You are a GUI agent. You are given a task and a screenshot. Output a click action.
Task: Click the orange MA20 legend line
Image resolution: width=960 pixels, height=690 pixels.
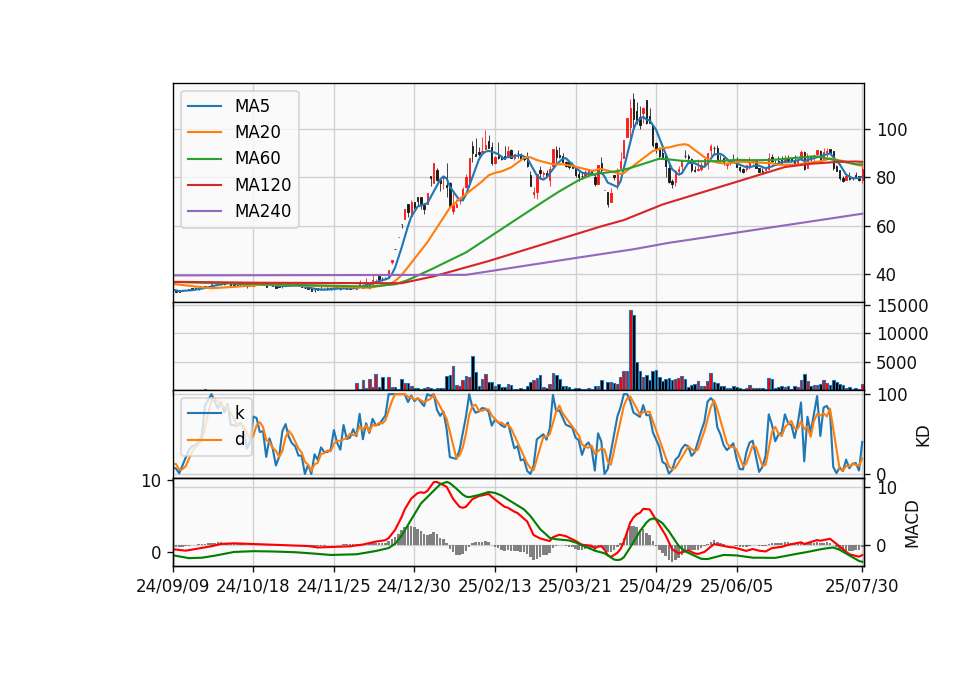pyautogui.click(x=204, y=132)
